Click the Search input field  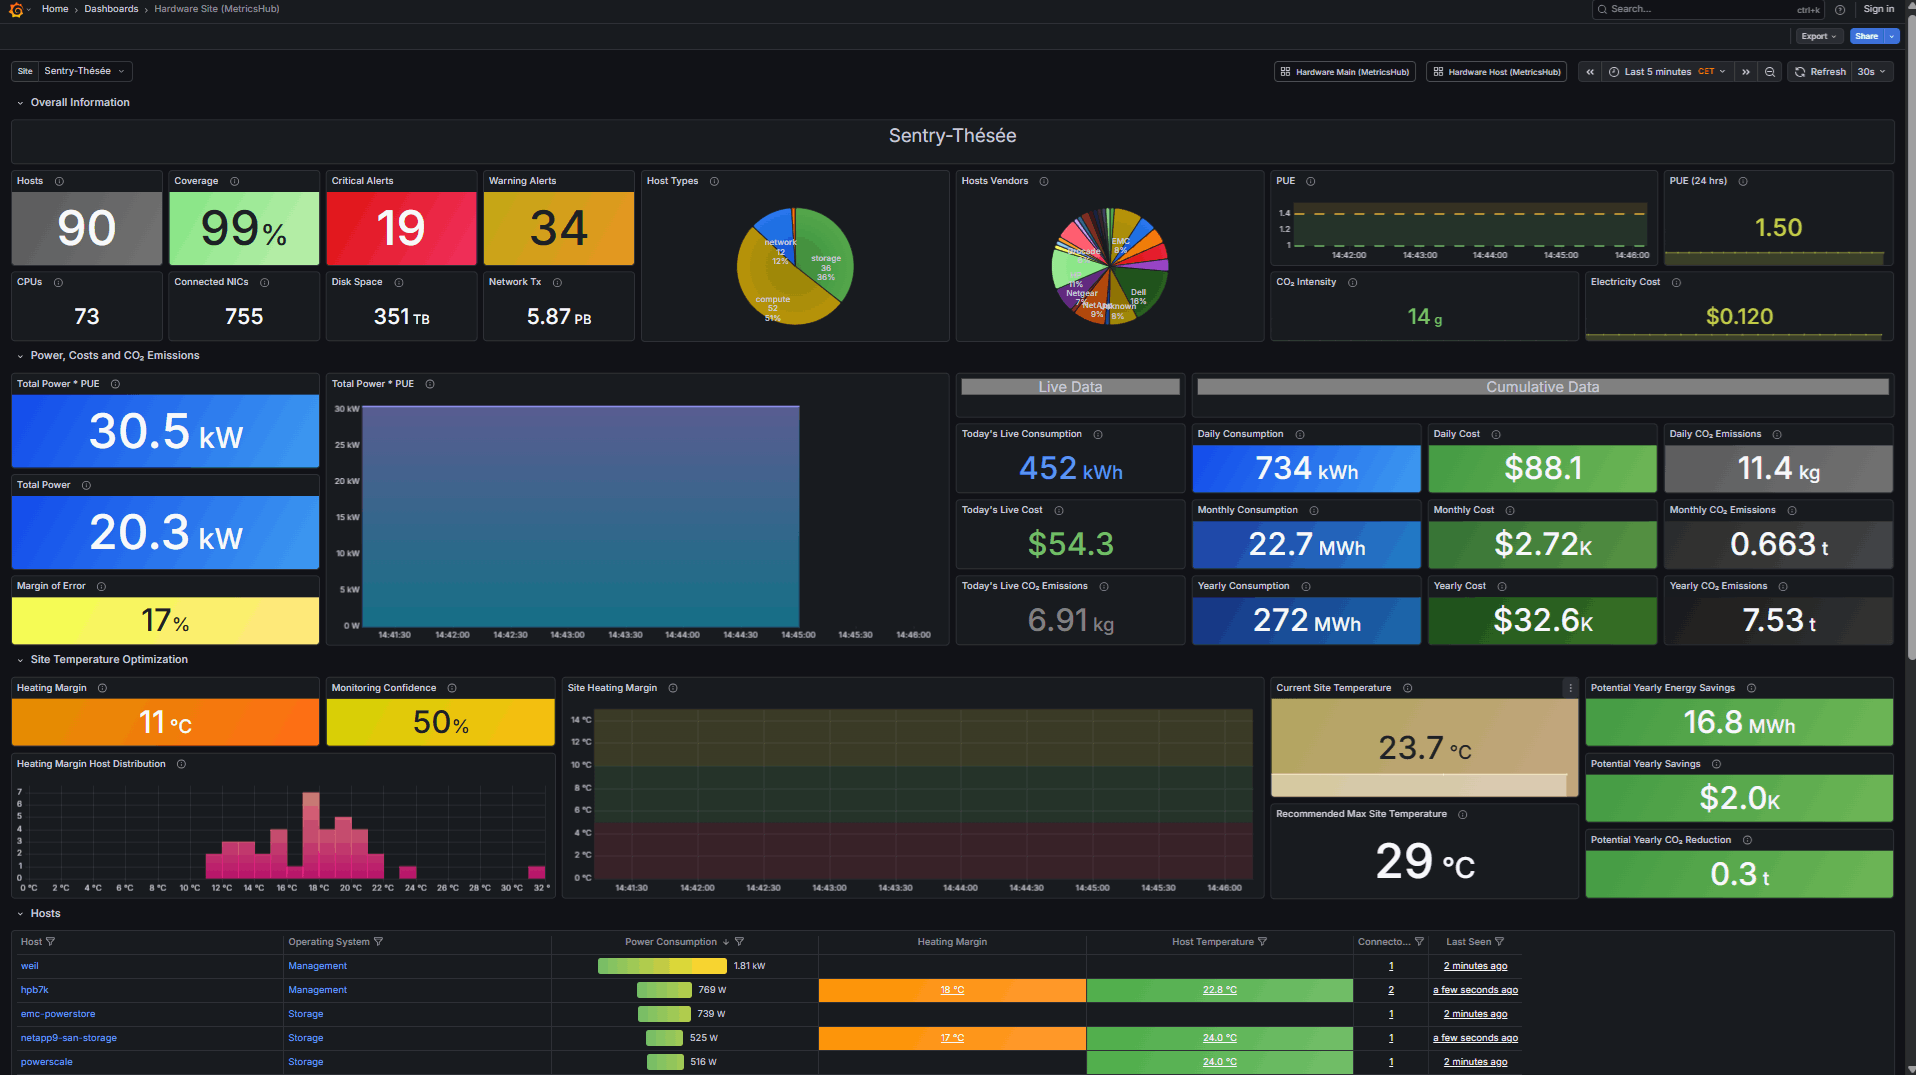(x=1700, y=9)
